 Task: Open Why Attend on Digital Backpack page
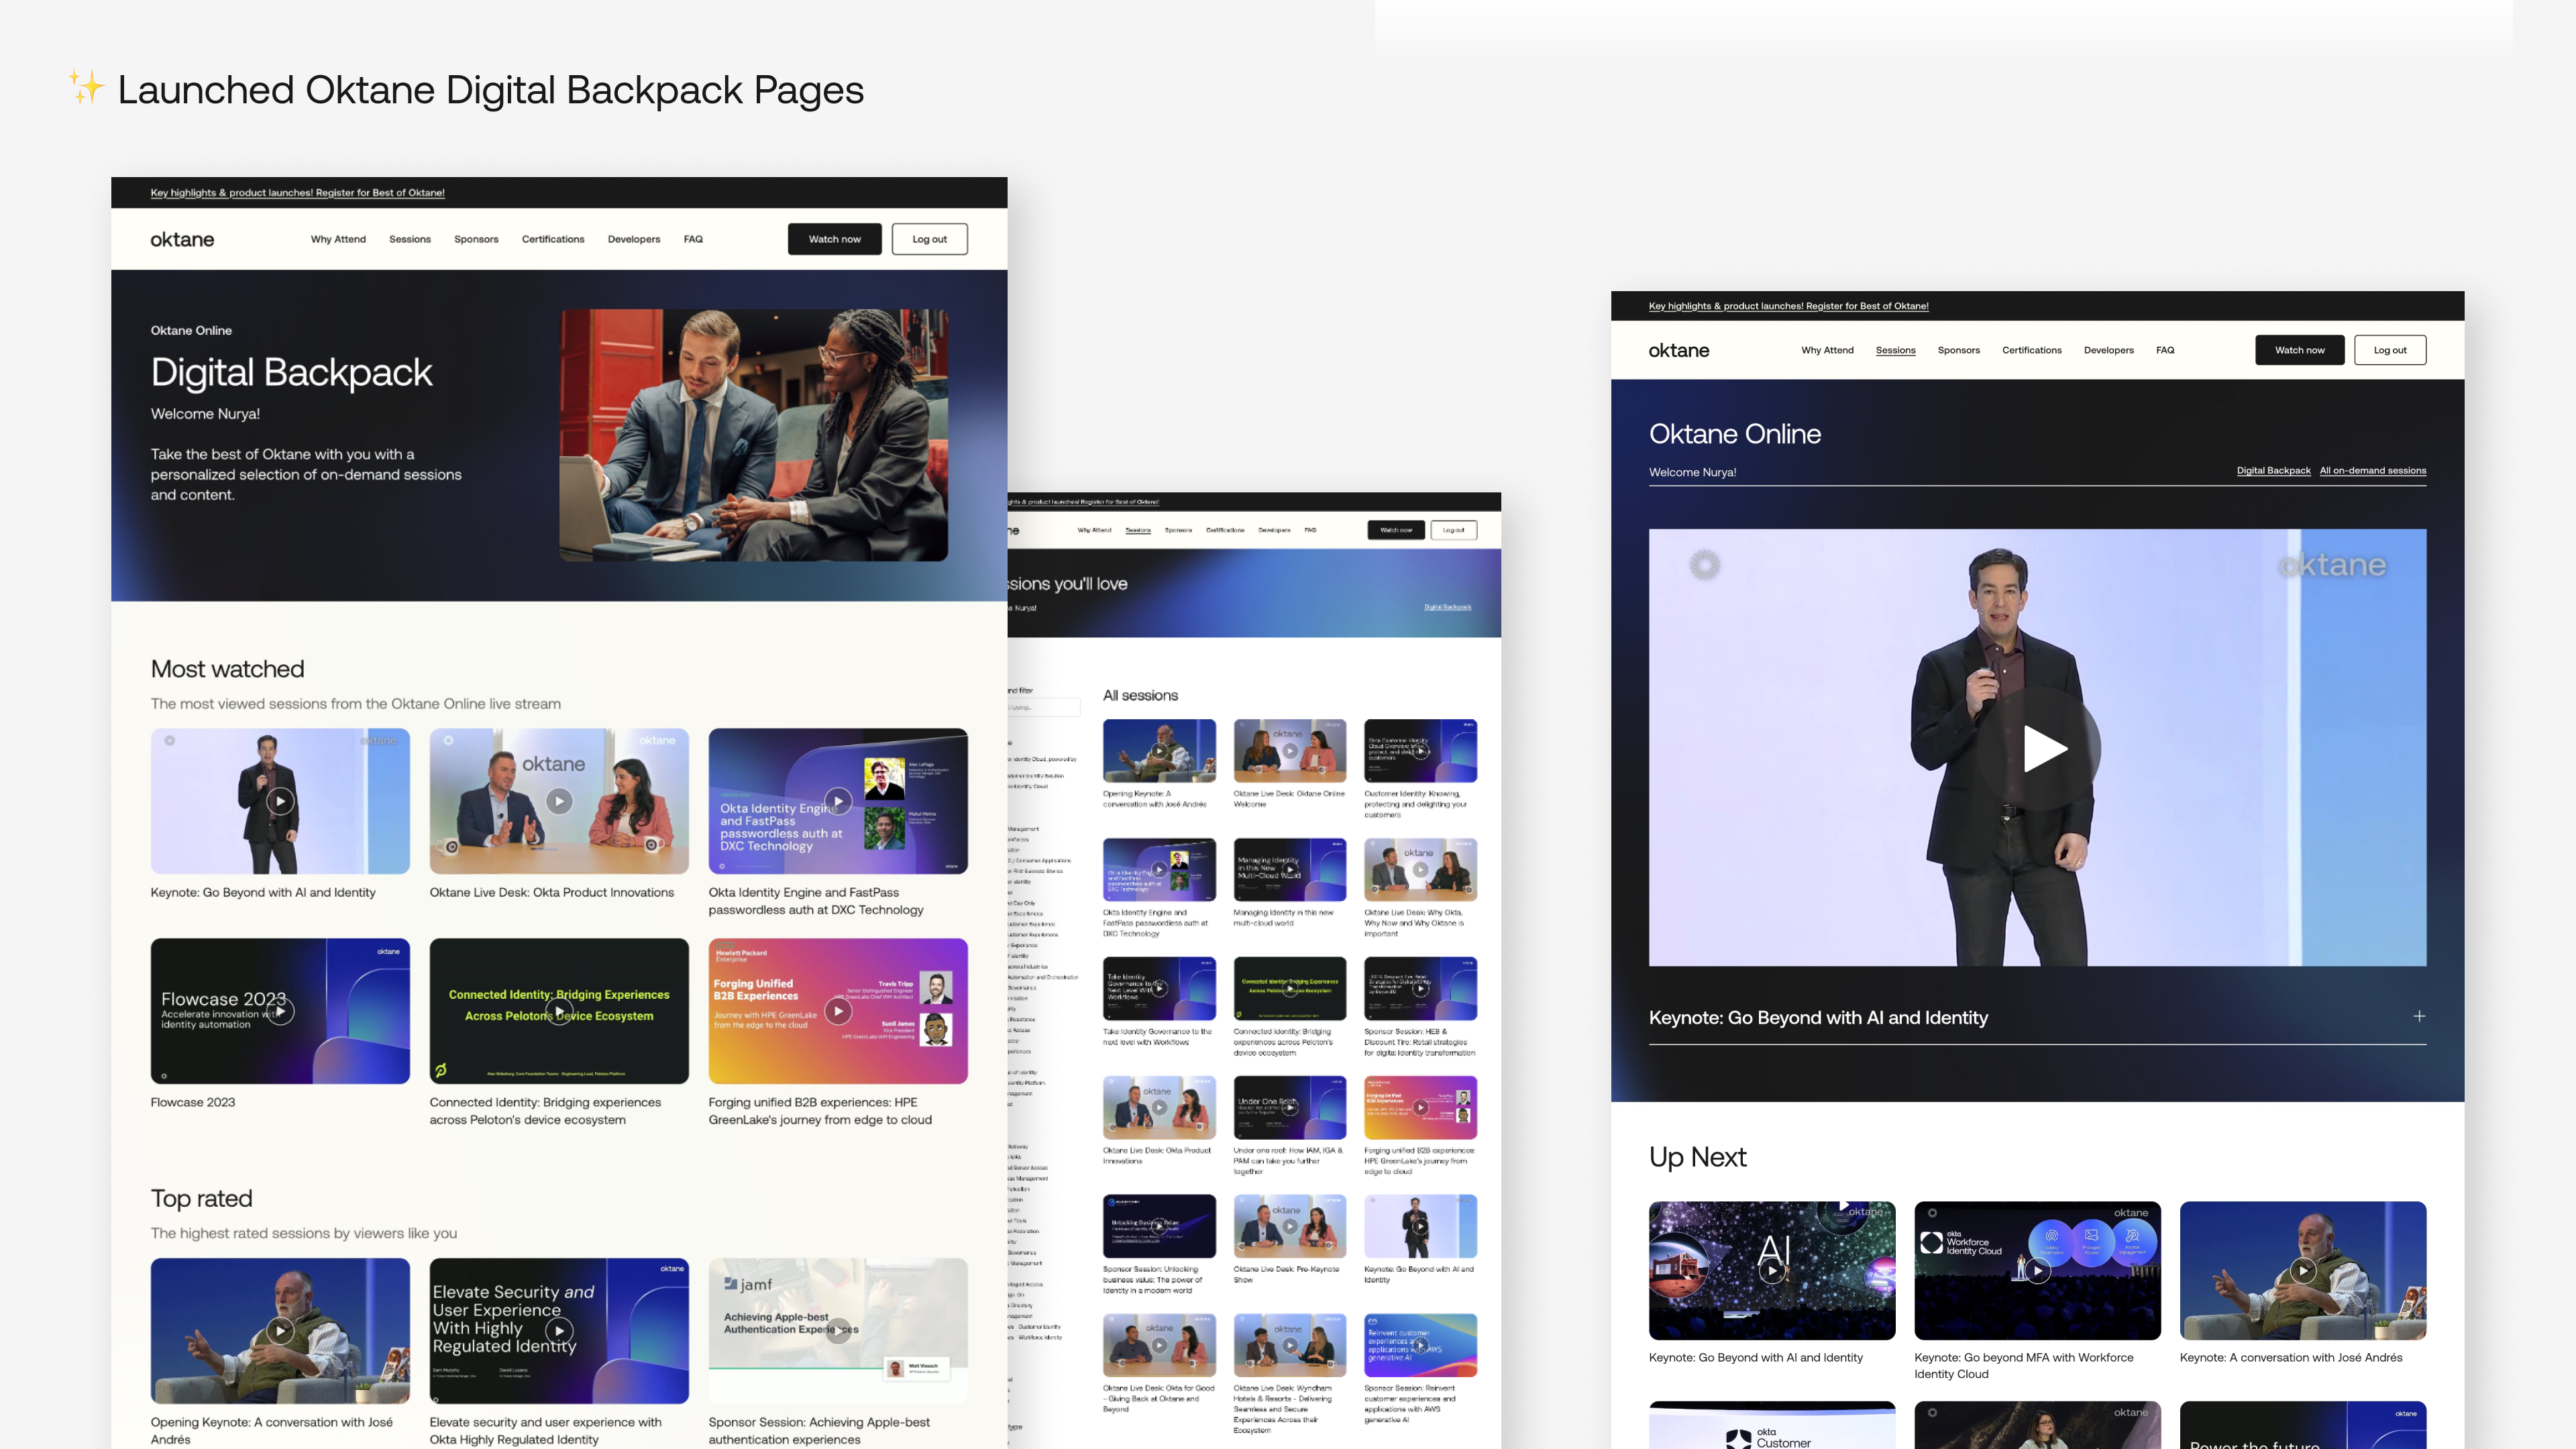coord(338,239)
